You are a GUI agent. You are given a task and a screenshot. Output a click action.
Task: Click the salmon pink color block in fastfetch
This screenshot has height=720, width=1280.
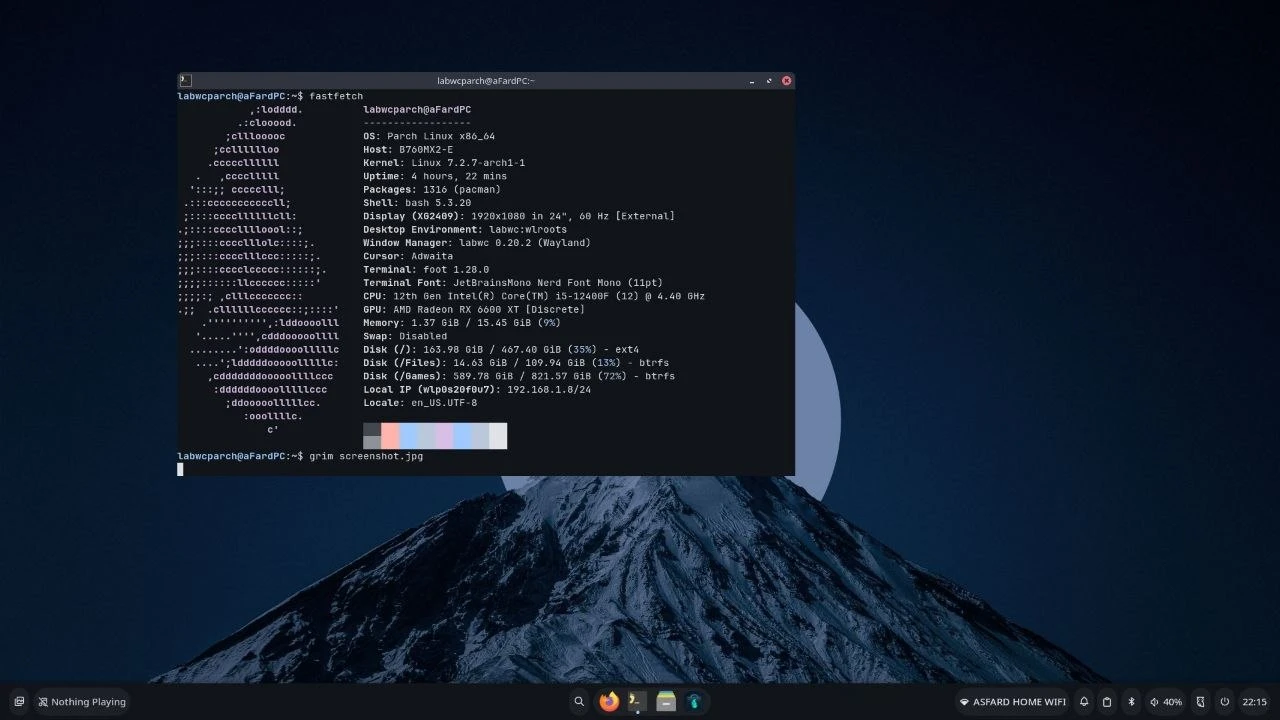pyautogui.click(x=390, y=436)
